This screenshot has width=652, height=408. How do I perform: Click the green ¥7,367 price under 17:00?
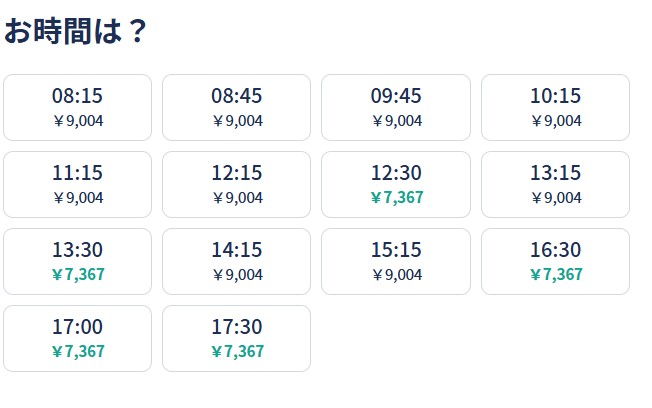78,351
